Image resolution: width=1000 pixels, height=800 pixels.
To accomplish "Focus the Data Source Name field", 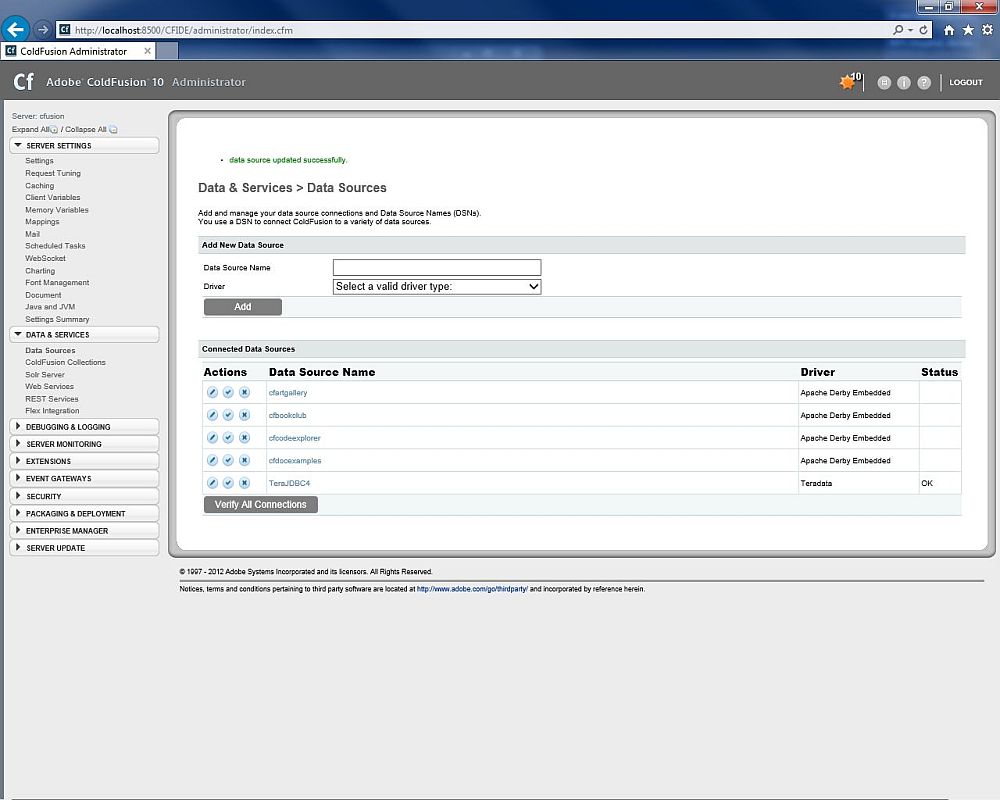I will (x=437, y=267).
